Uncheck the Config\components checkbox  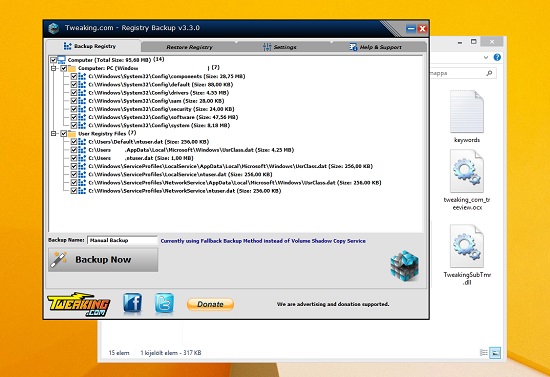point(74,76)
